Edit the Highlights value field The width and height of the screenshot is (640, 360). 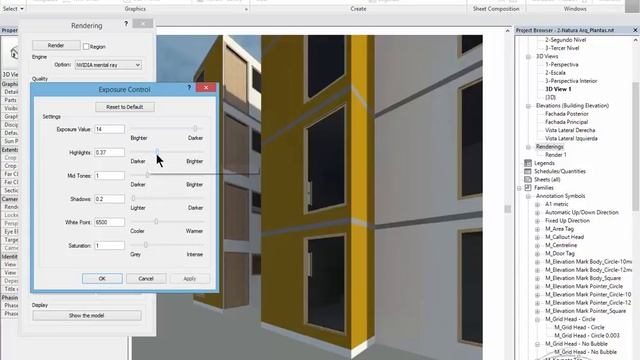coord(109,152)
